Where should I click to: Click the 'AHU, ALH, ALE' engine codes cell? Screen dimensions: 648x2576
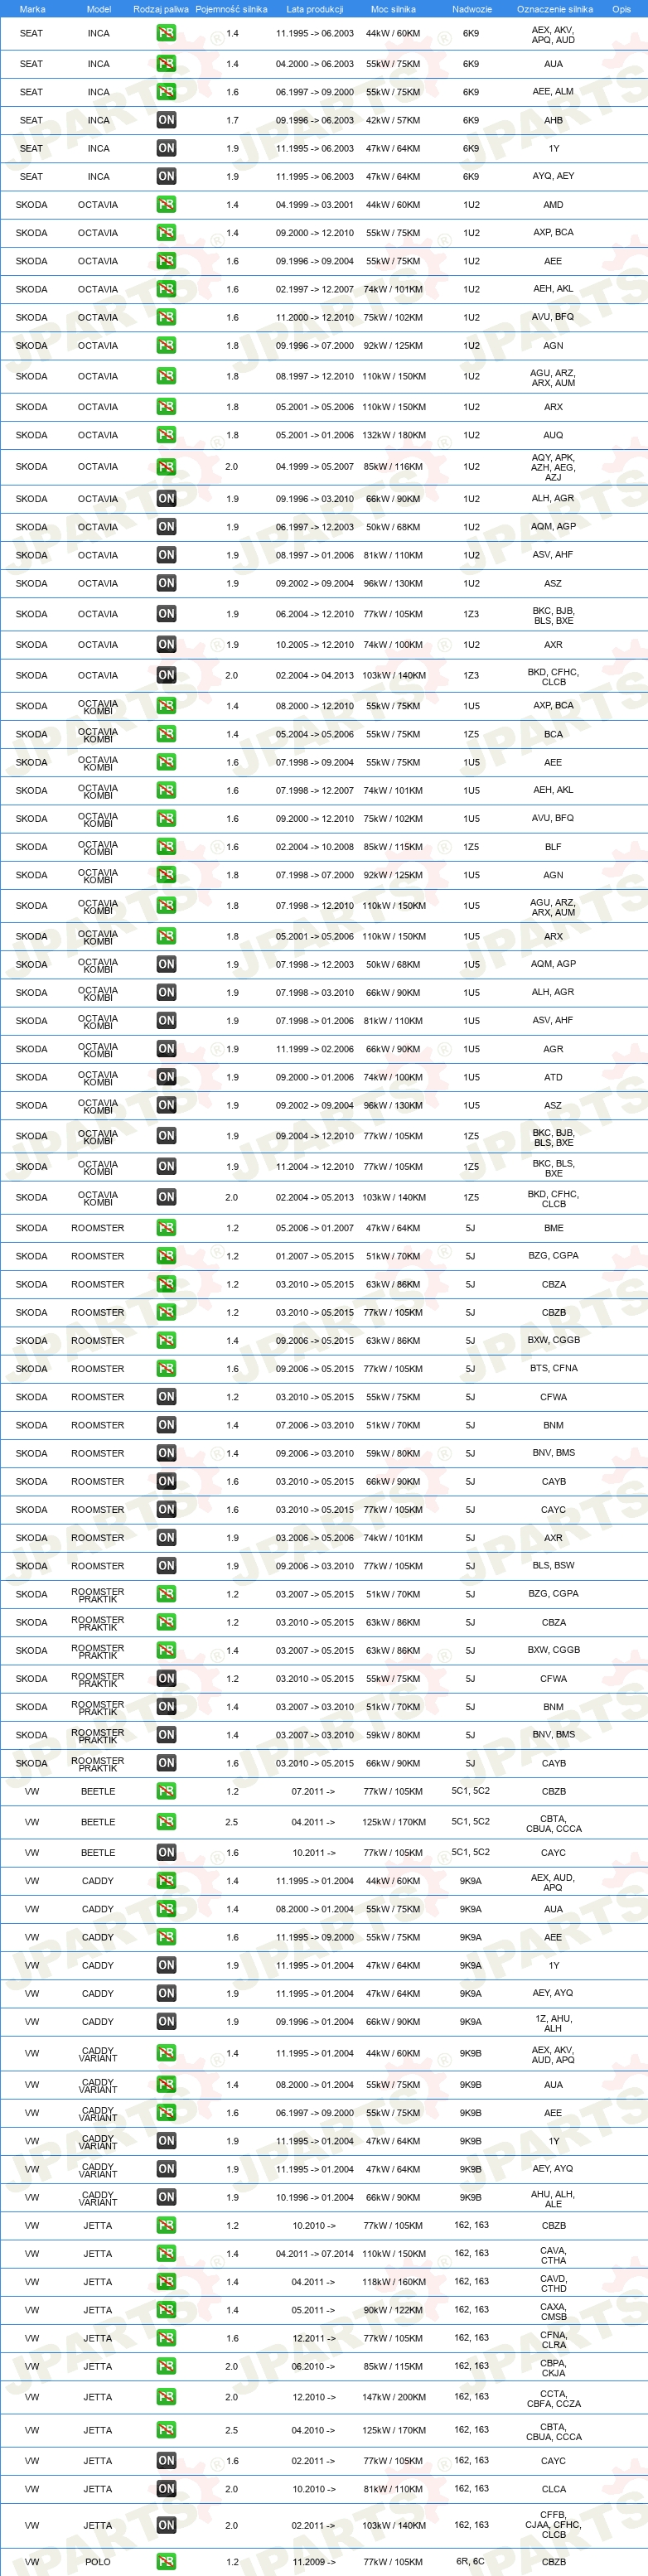tap(553, 2198)
